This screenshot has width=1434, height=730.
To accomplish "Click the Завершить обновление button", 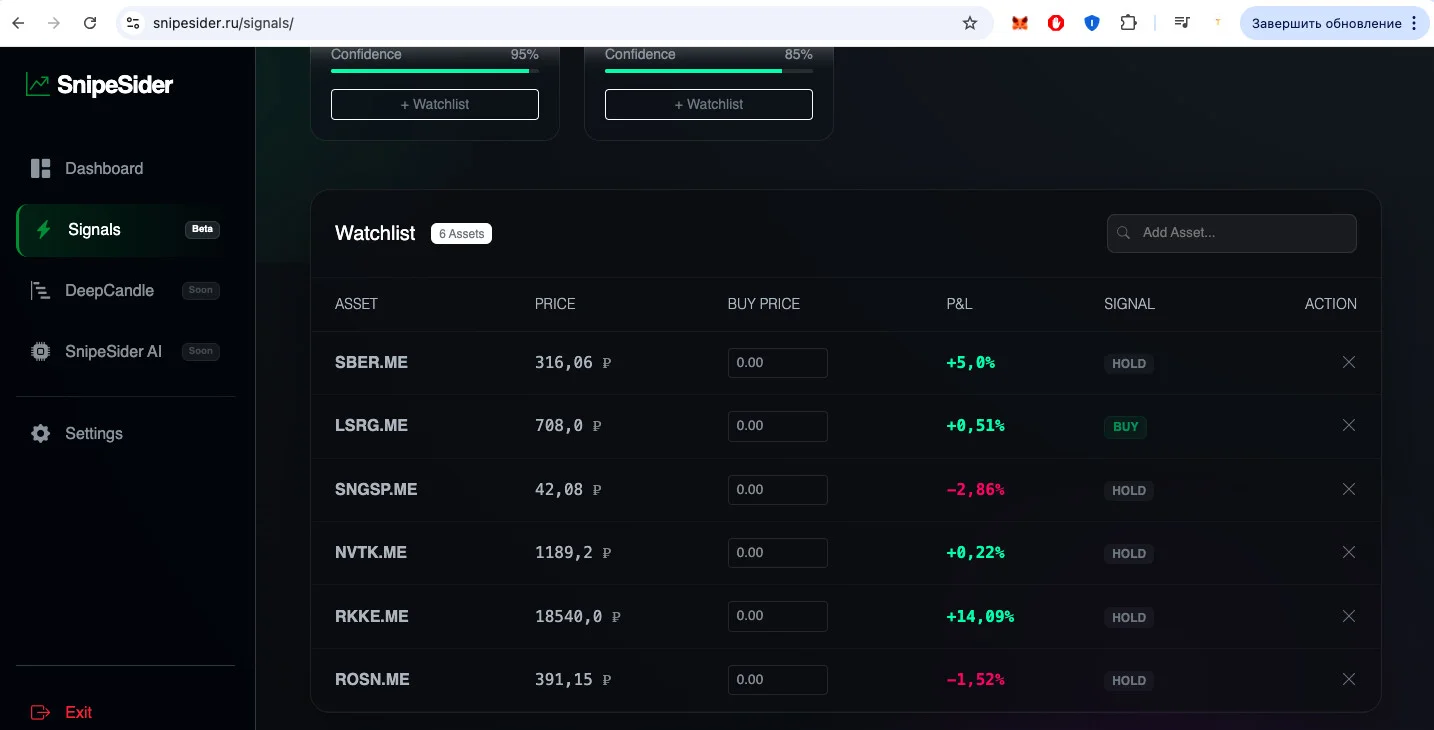I will 1334,23.
